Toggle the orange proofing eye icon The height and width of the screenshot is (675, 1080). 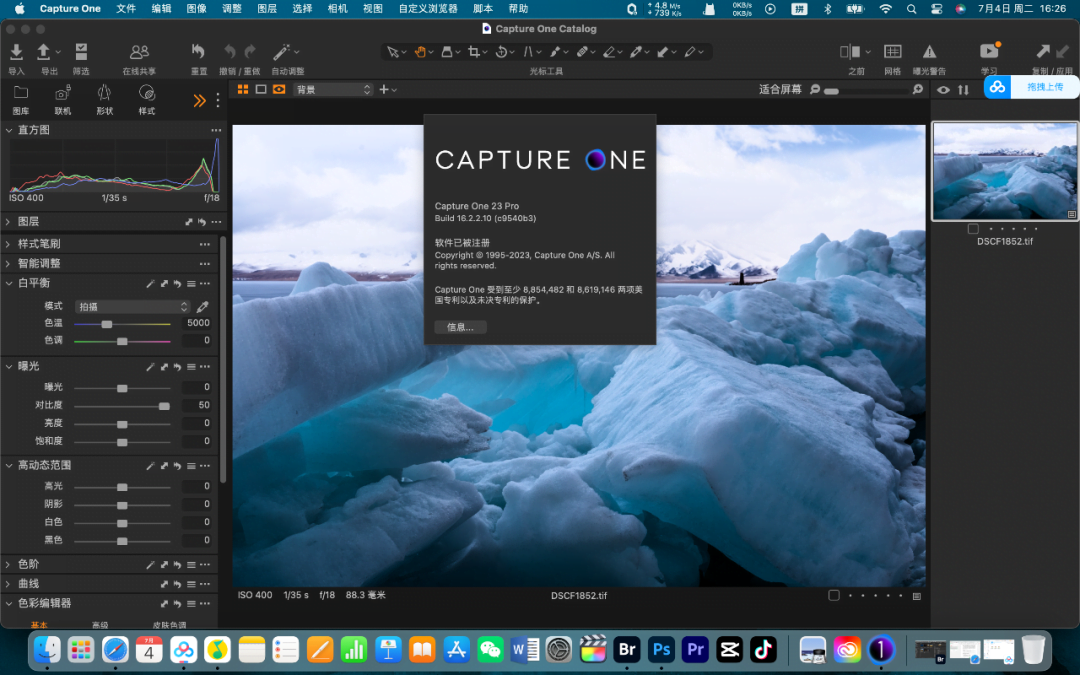coord(279,90)
